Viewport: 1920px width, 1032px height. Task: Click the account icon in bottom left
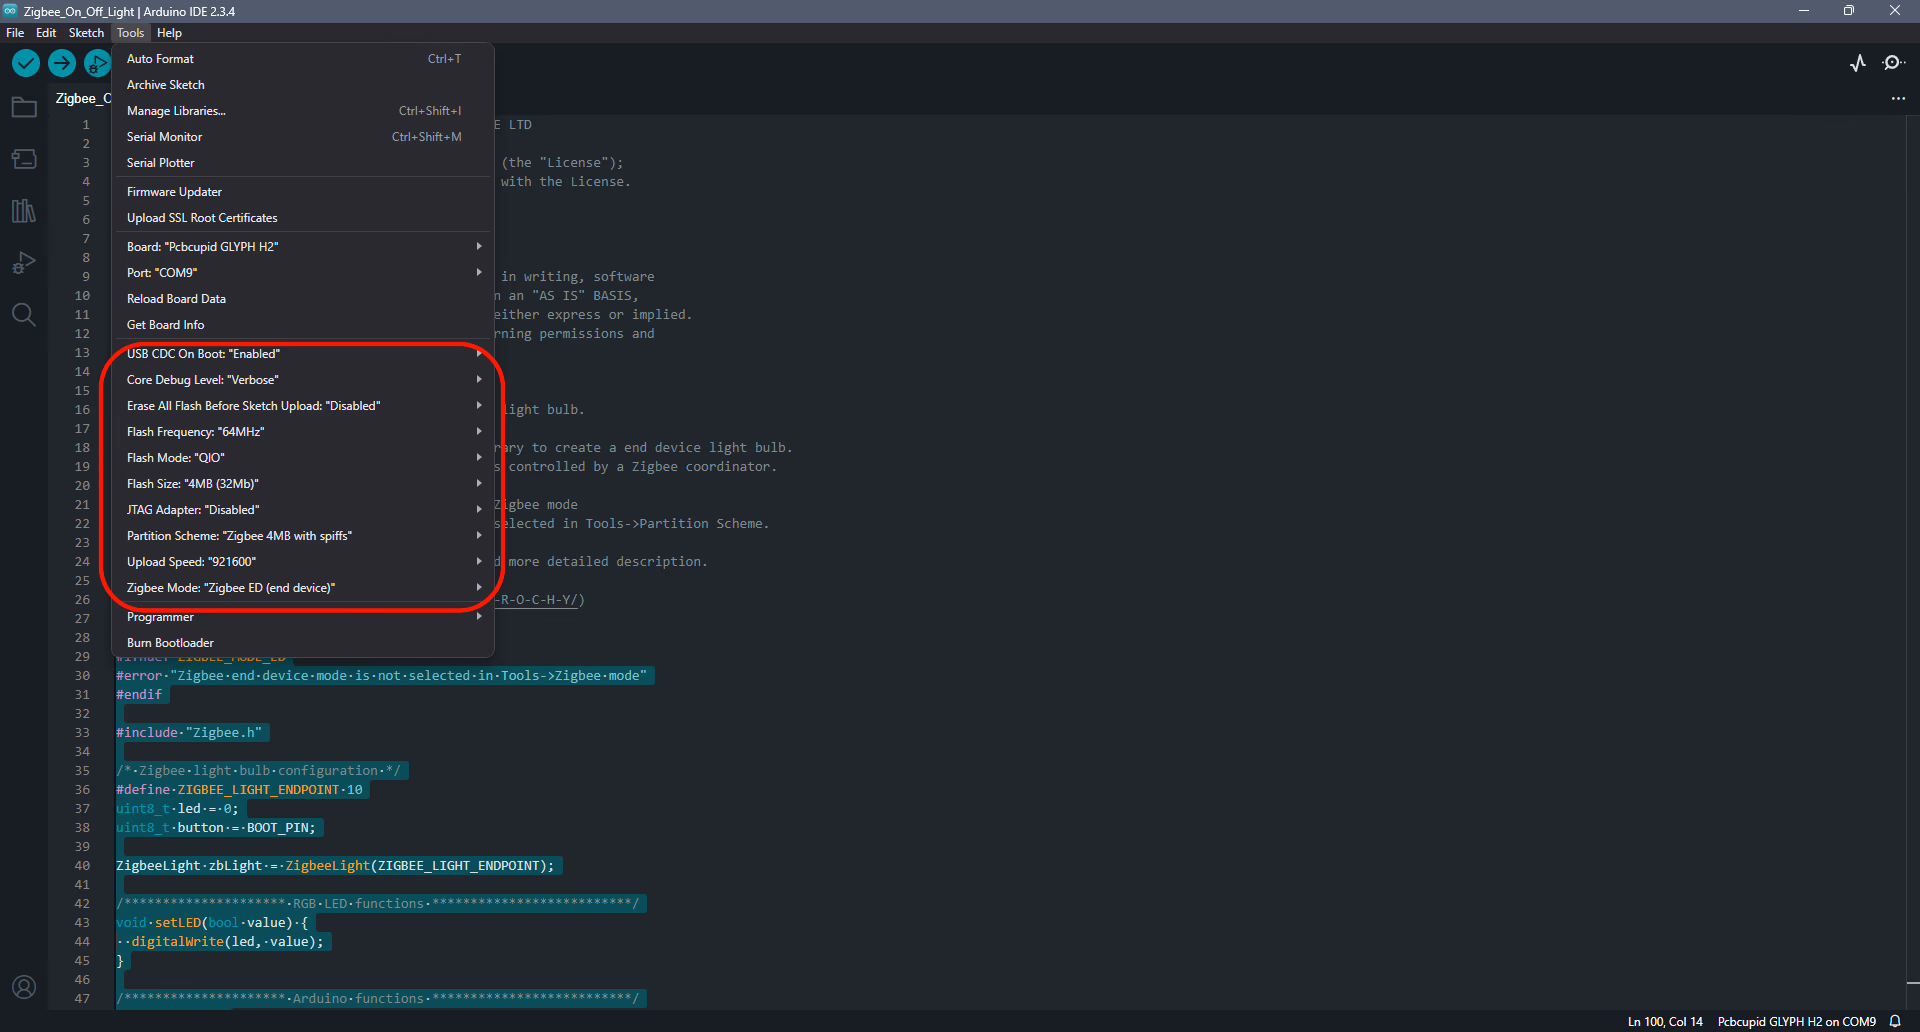24,987
